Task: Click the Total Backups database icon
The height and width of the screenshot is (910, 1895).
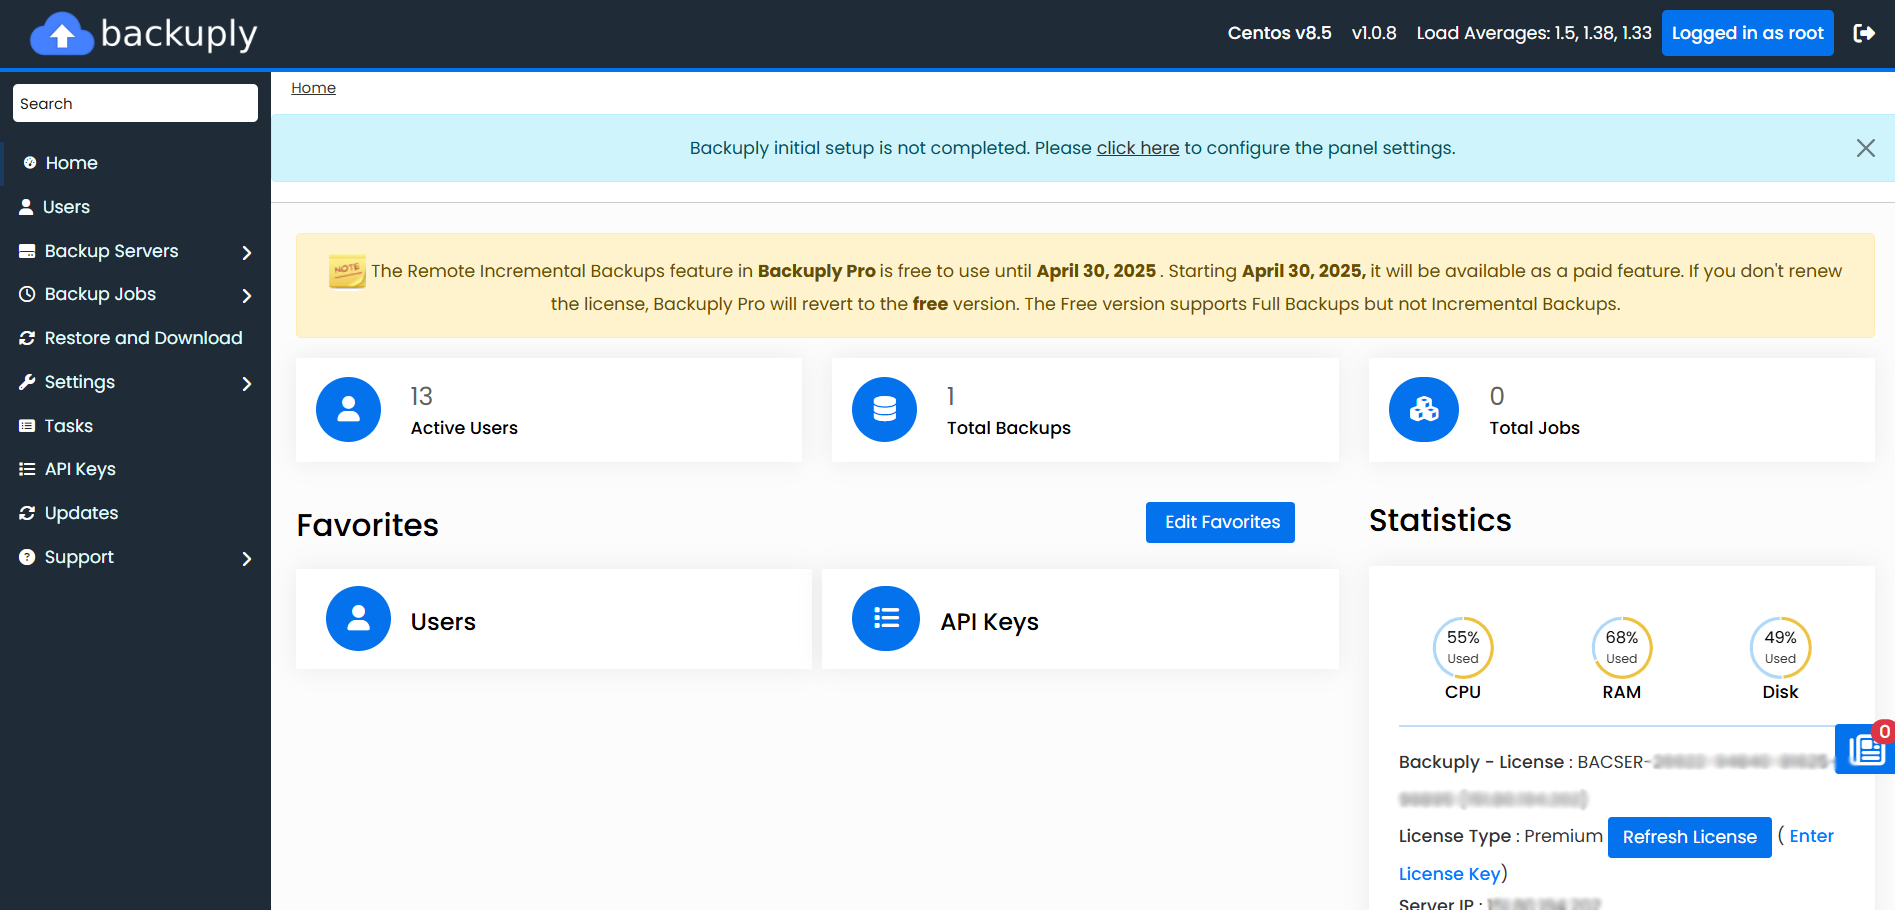Action: [884, 409]
